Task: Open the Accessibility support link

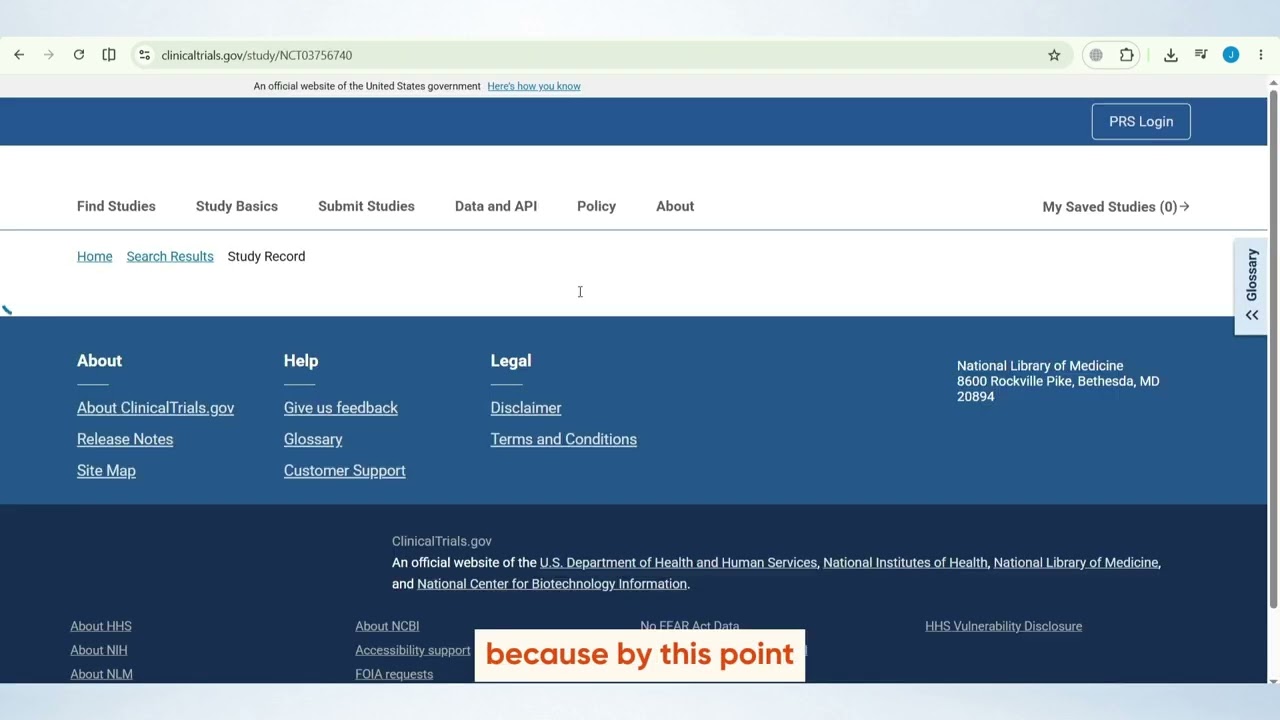Action: point(413,650)
